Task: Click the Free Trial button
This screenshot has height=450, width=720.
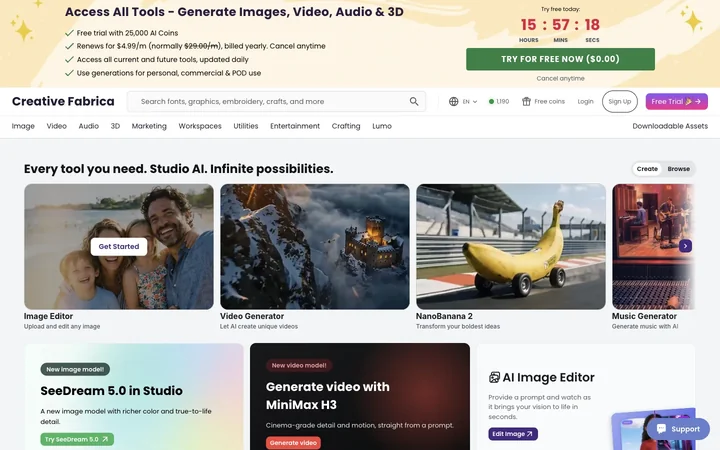Action: tap(676, 101)
